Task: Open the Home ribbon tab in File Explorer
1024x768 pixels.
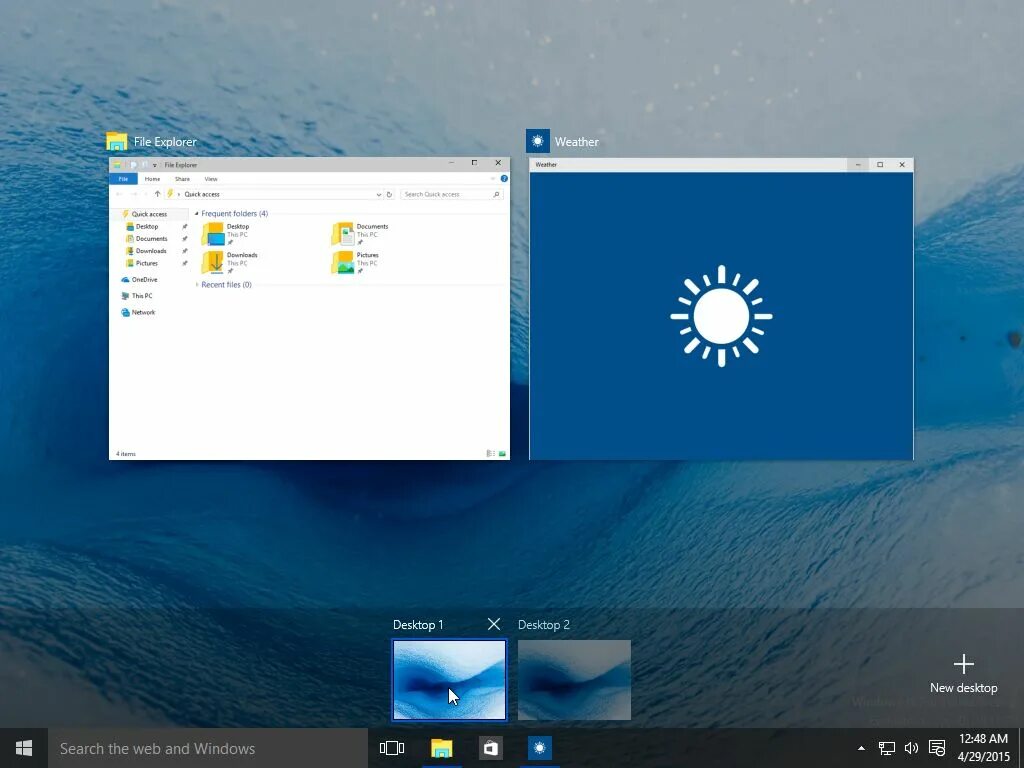Action: point(152,179)
